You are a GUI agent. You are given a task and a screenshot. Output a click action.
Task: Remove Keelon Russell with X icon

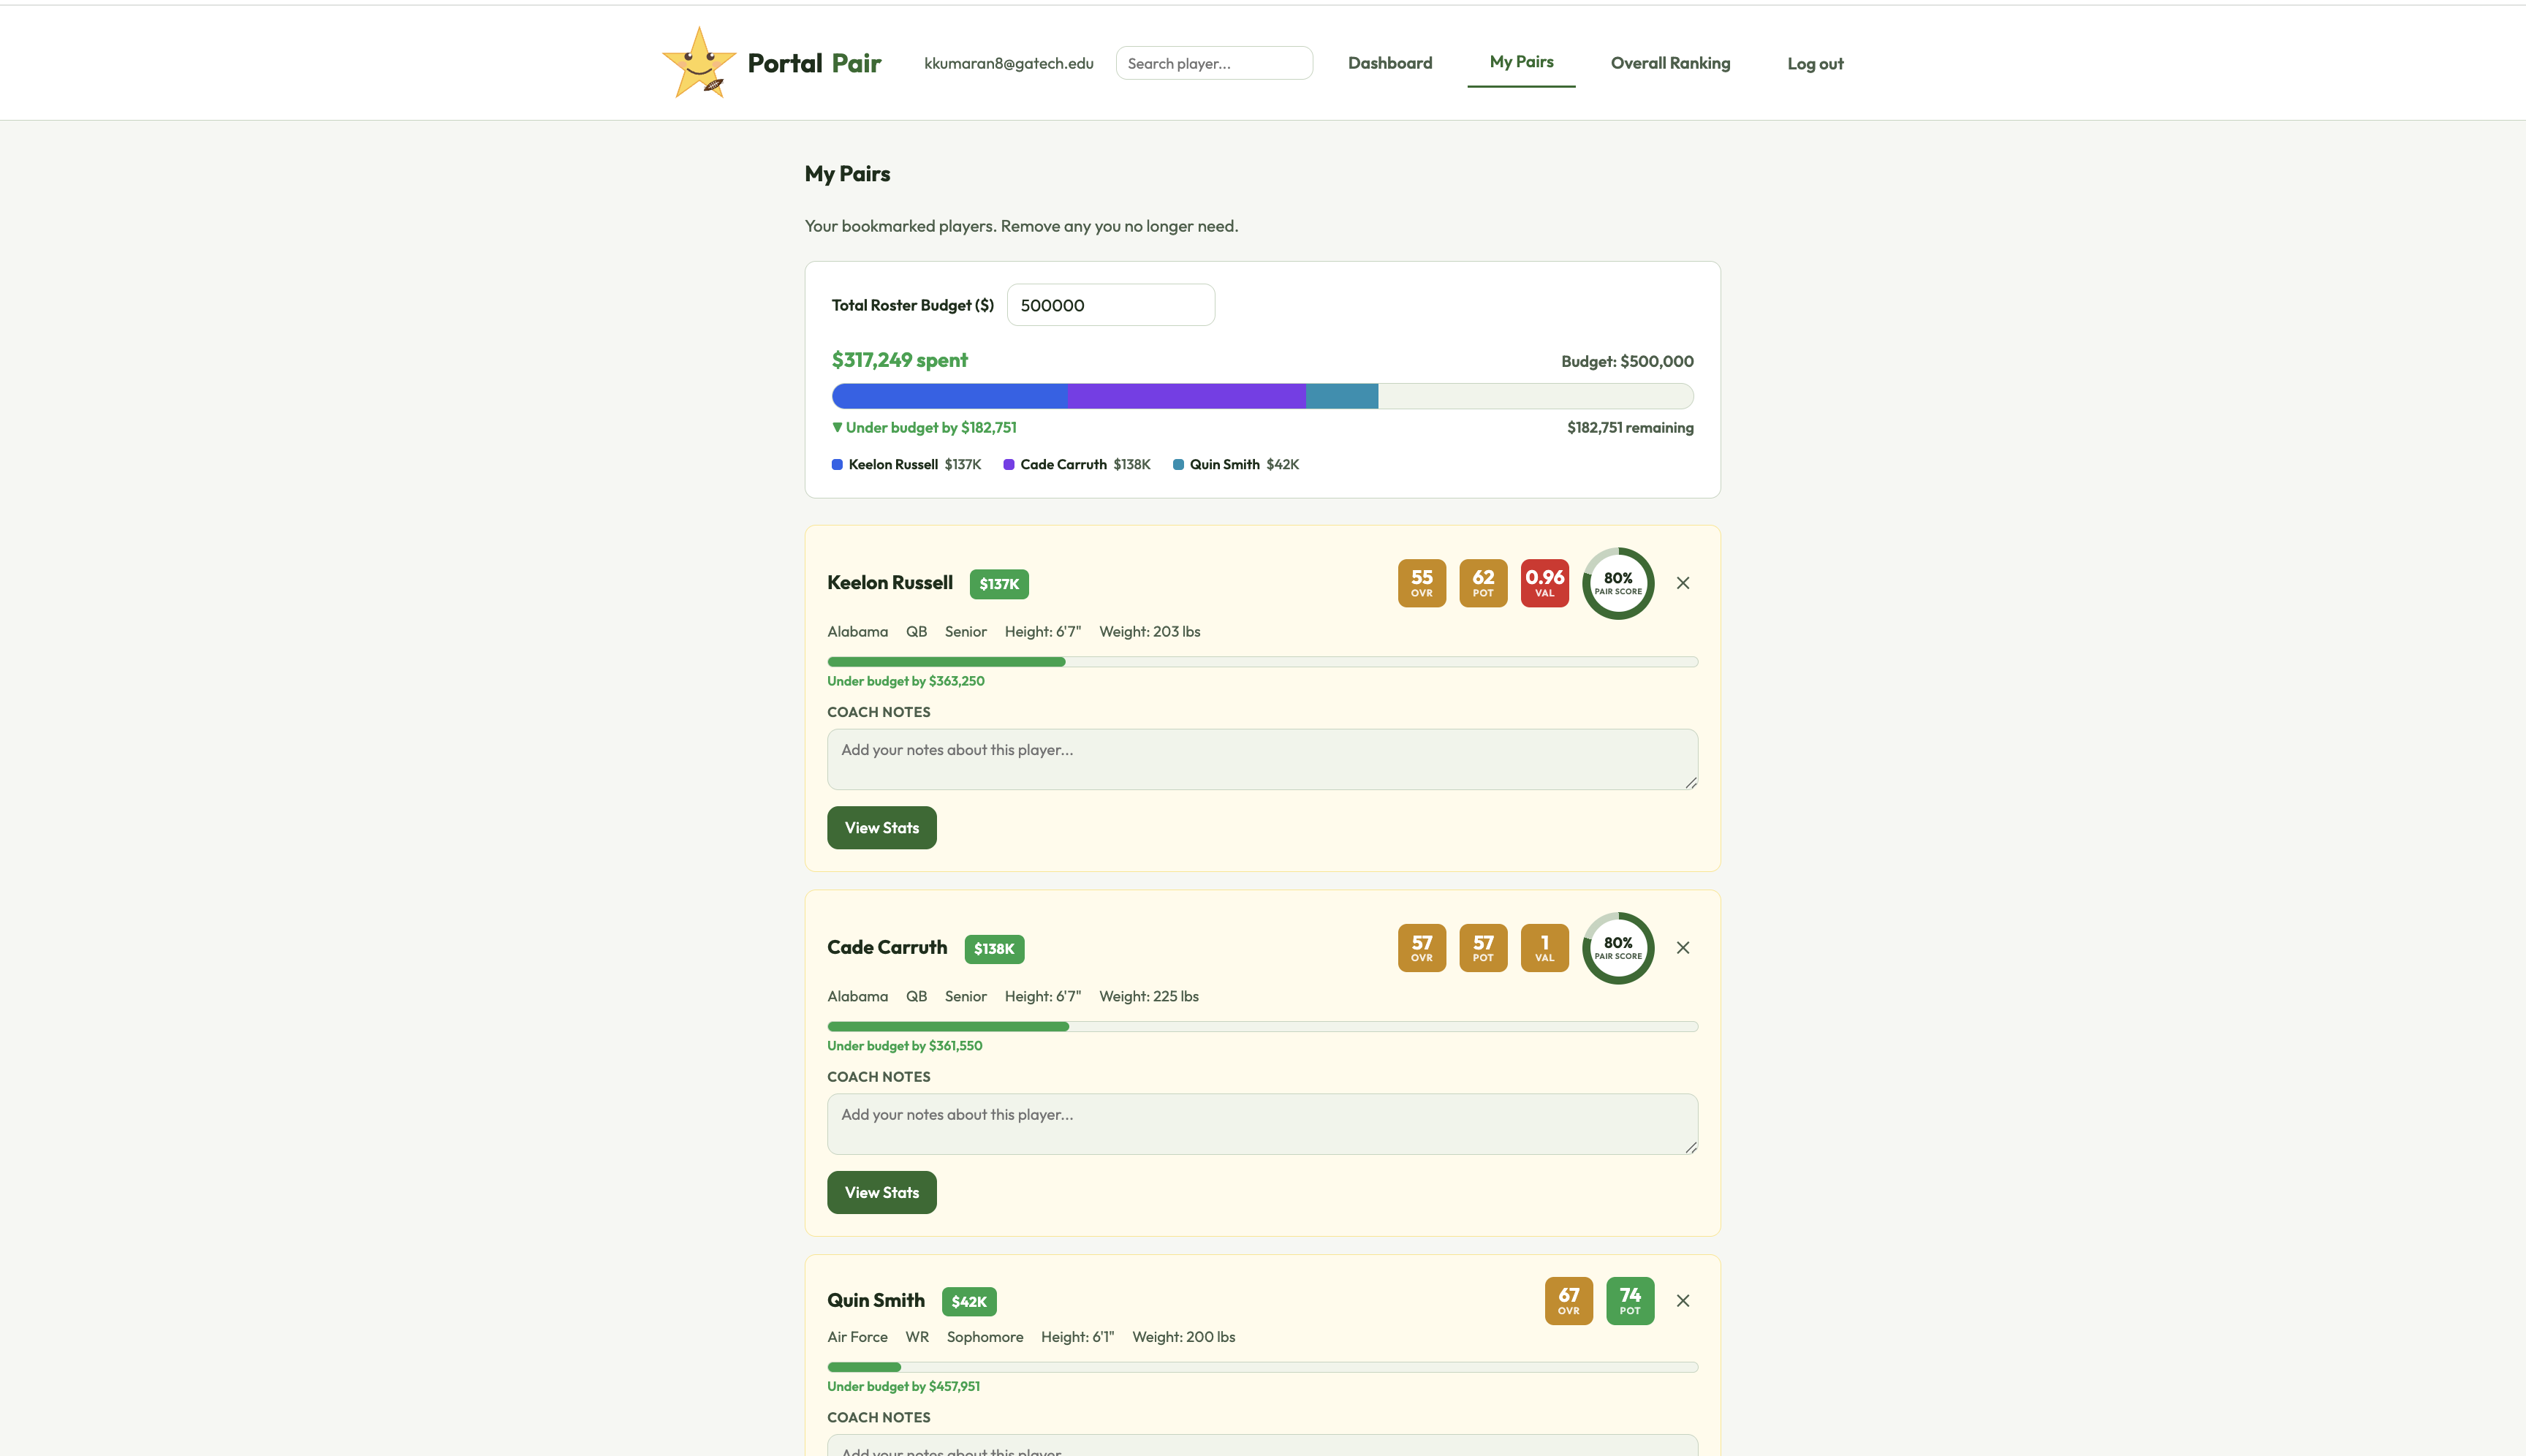(x=1683, y=583)
